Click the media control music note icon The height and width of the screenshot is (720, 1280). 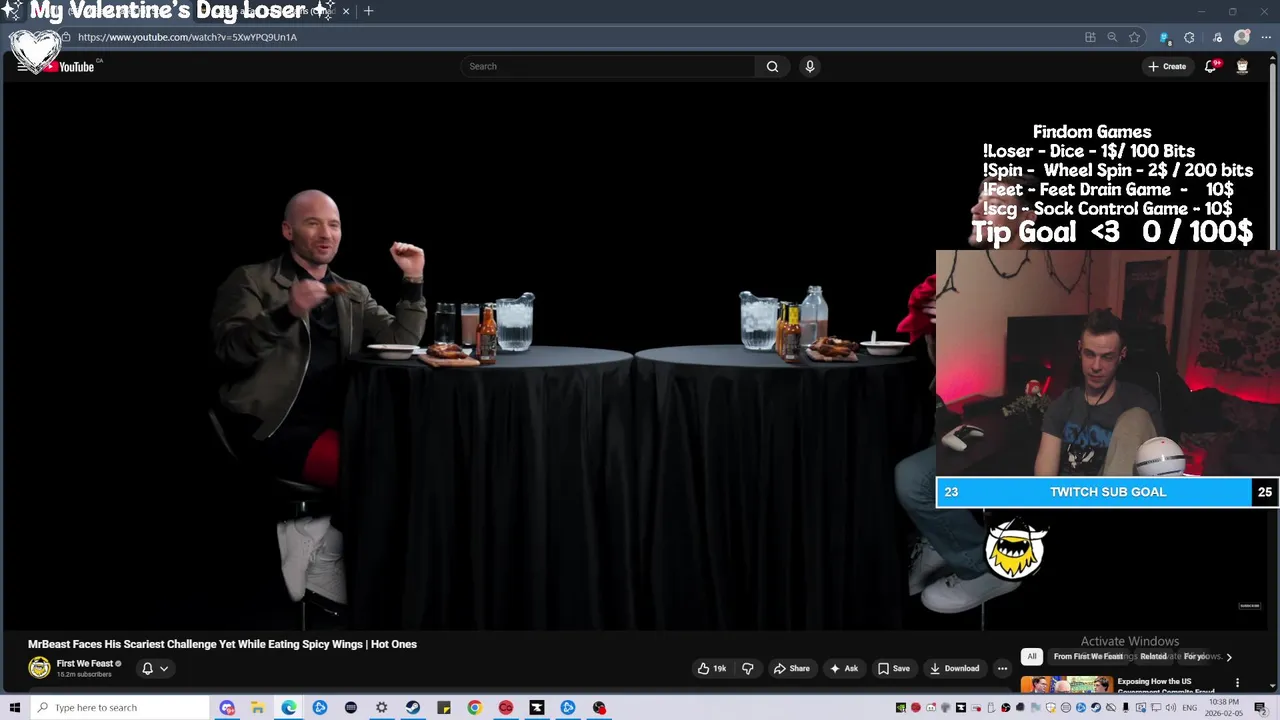pyautogui.click(x=1217, y=37)
